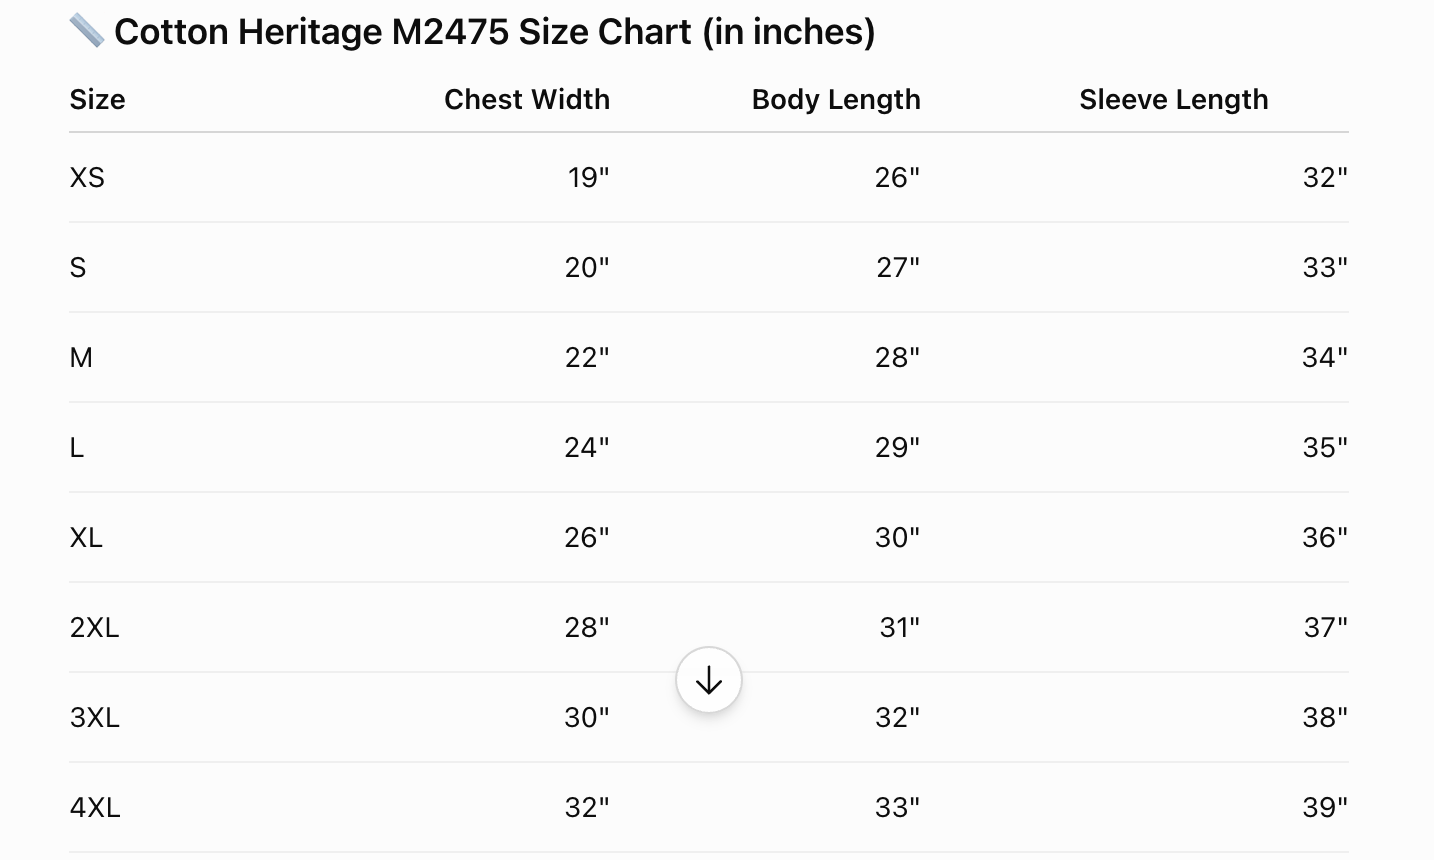Select the Chest Width column header
Screen dimensions: 1434x860
(527, 100)
